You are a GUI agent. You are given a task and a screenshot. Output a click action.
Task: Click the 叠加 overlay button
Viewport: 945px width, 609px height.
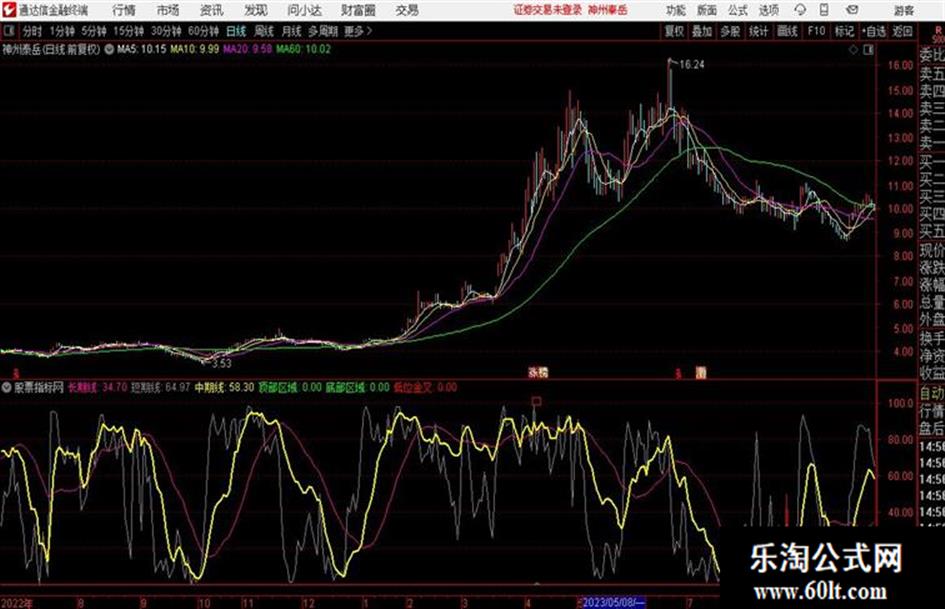[x=702, y=31]
